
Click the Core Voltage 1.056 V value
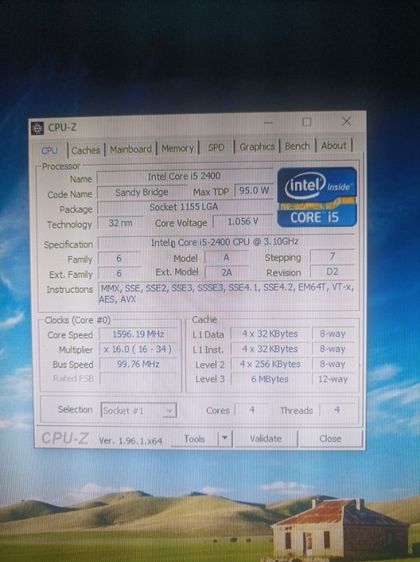243,222
